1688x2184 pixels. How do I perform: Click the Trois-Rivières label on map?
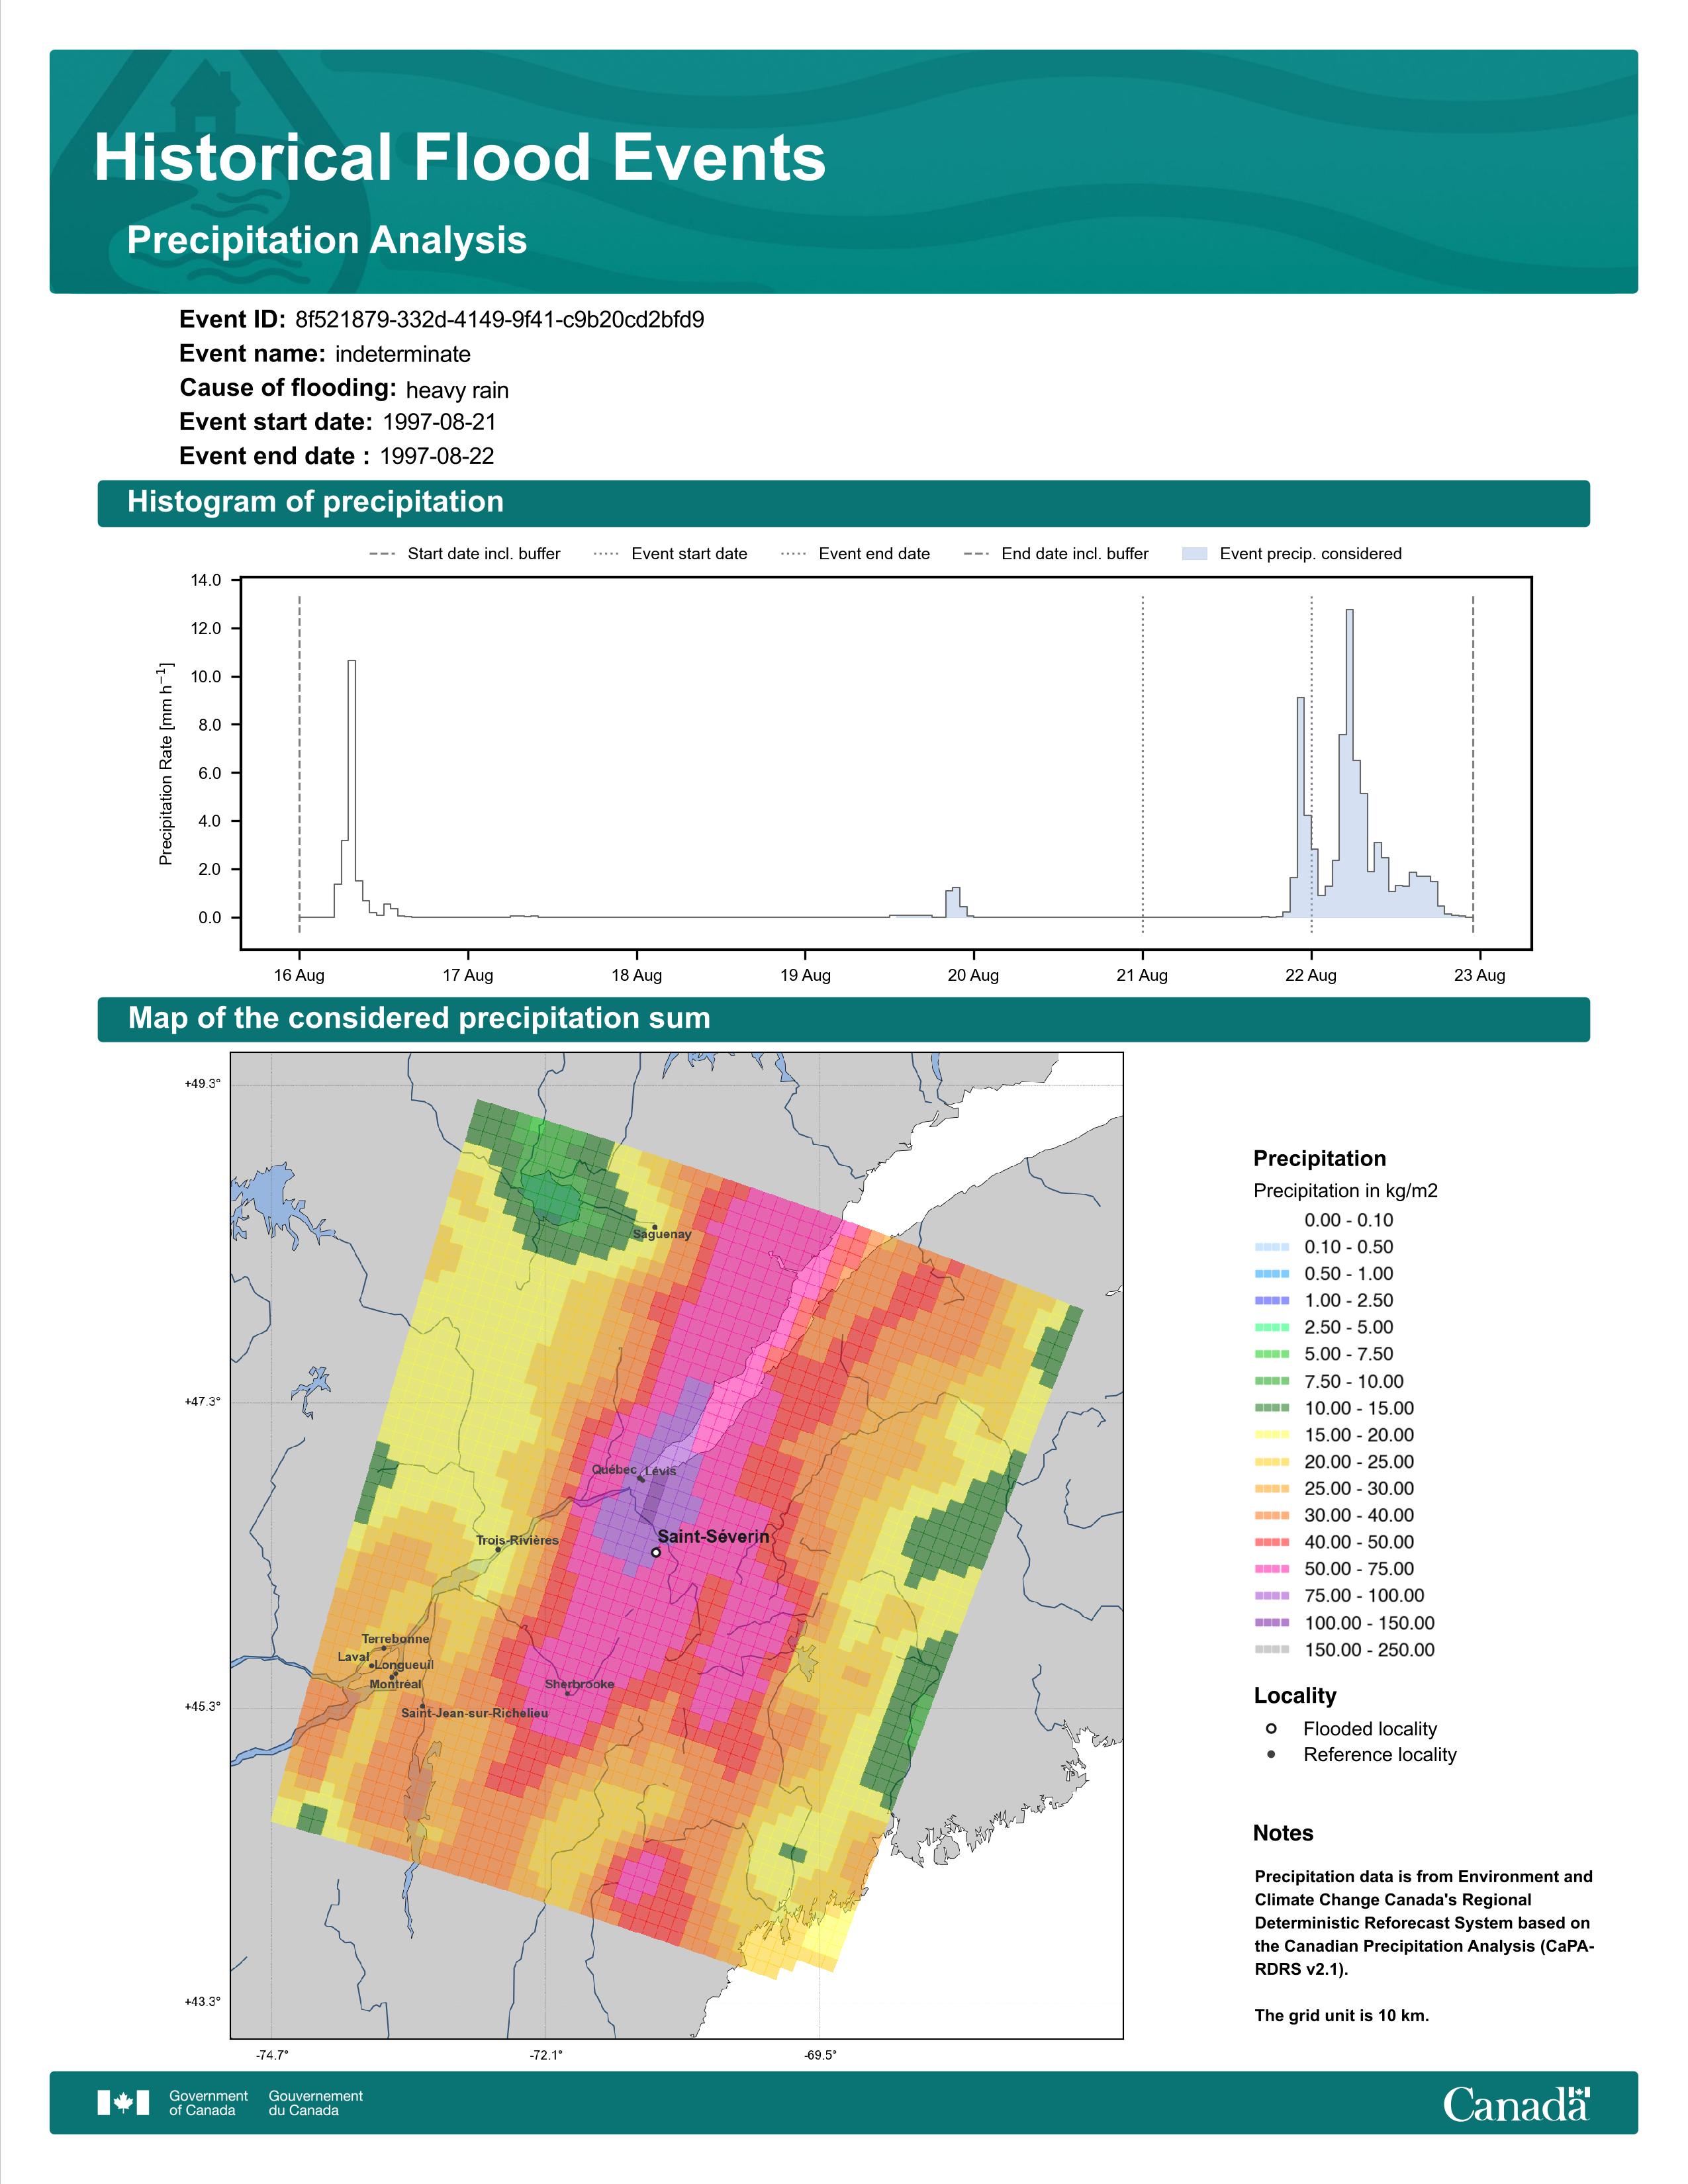click(517, 1540)
